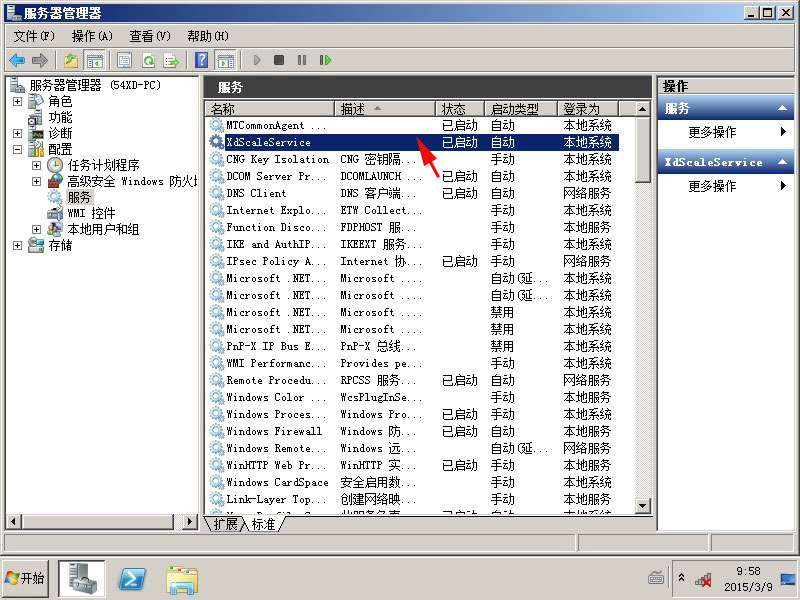The width and height of the screenshot is (800, 600).
Task: Click the Restart Service toolbar icon
Action: pyautogui.click(x=325, y=60)
